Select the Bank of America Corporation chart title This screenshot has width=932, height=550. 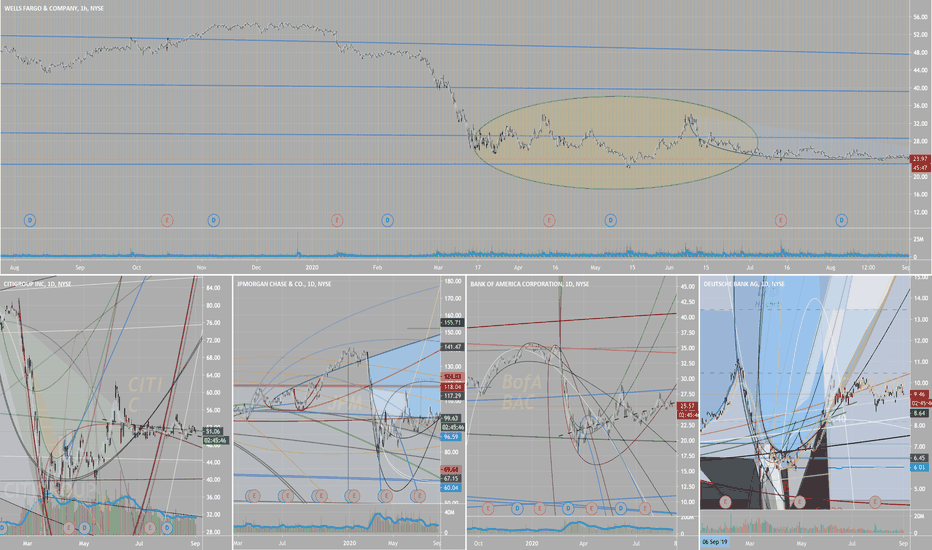tap(530, 284)
